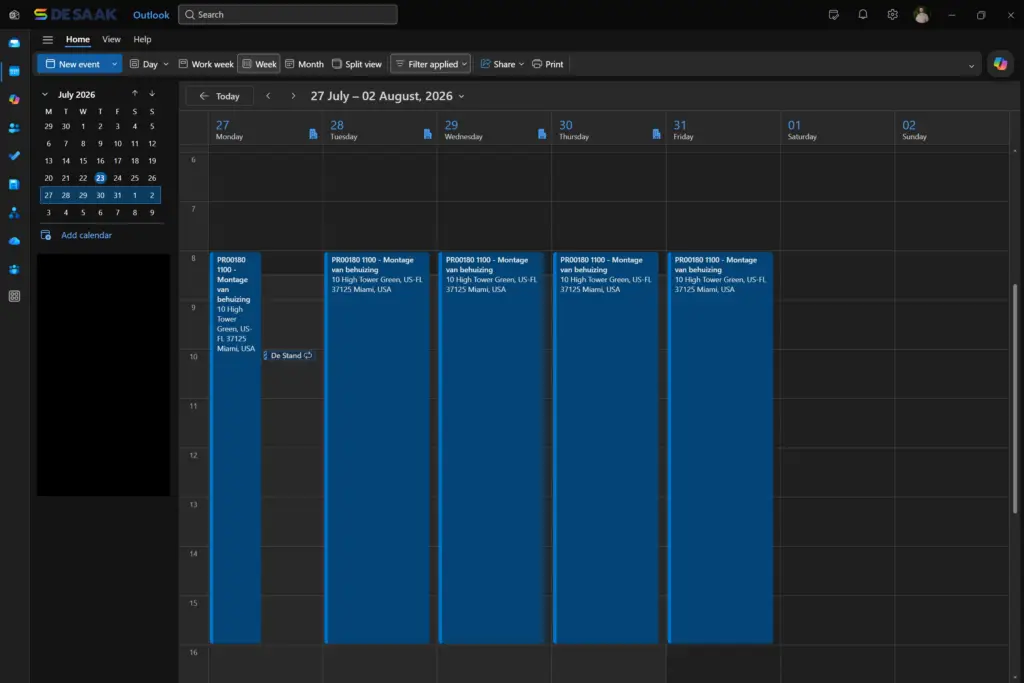The image size is (1024, 683).
Task: Launch Copilot from the left app bar
Action: 14,99
